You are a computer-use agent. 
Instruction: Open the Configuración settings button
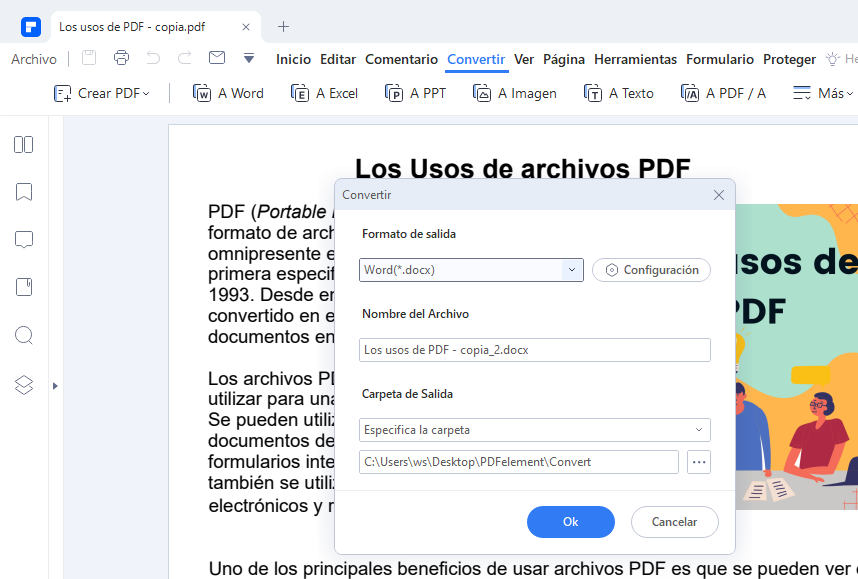coord(651,270)
